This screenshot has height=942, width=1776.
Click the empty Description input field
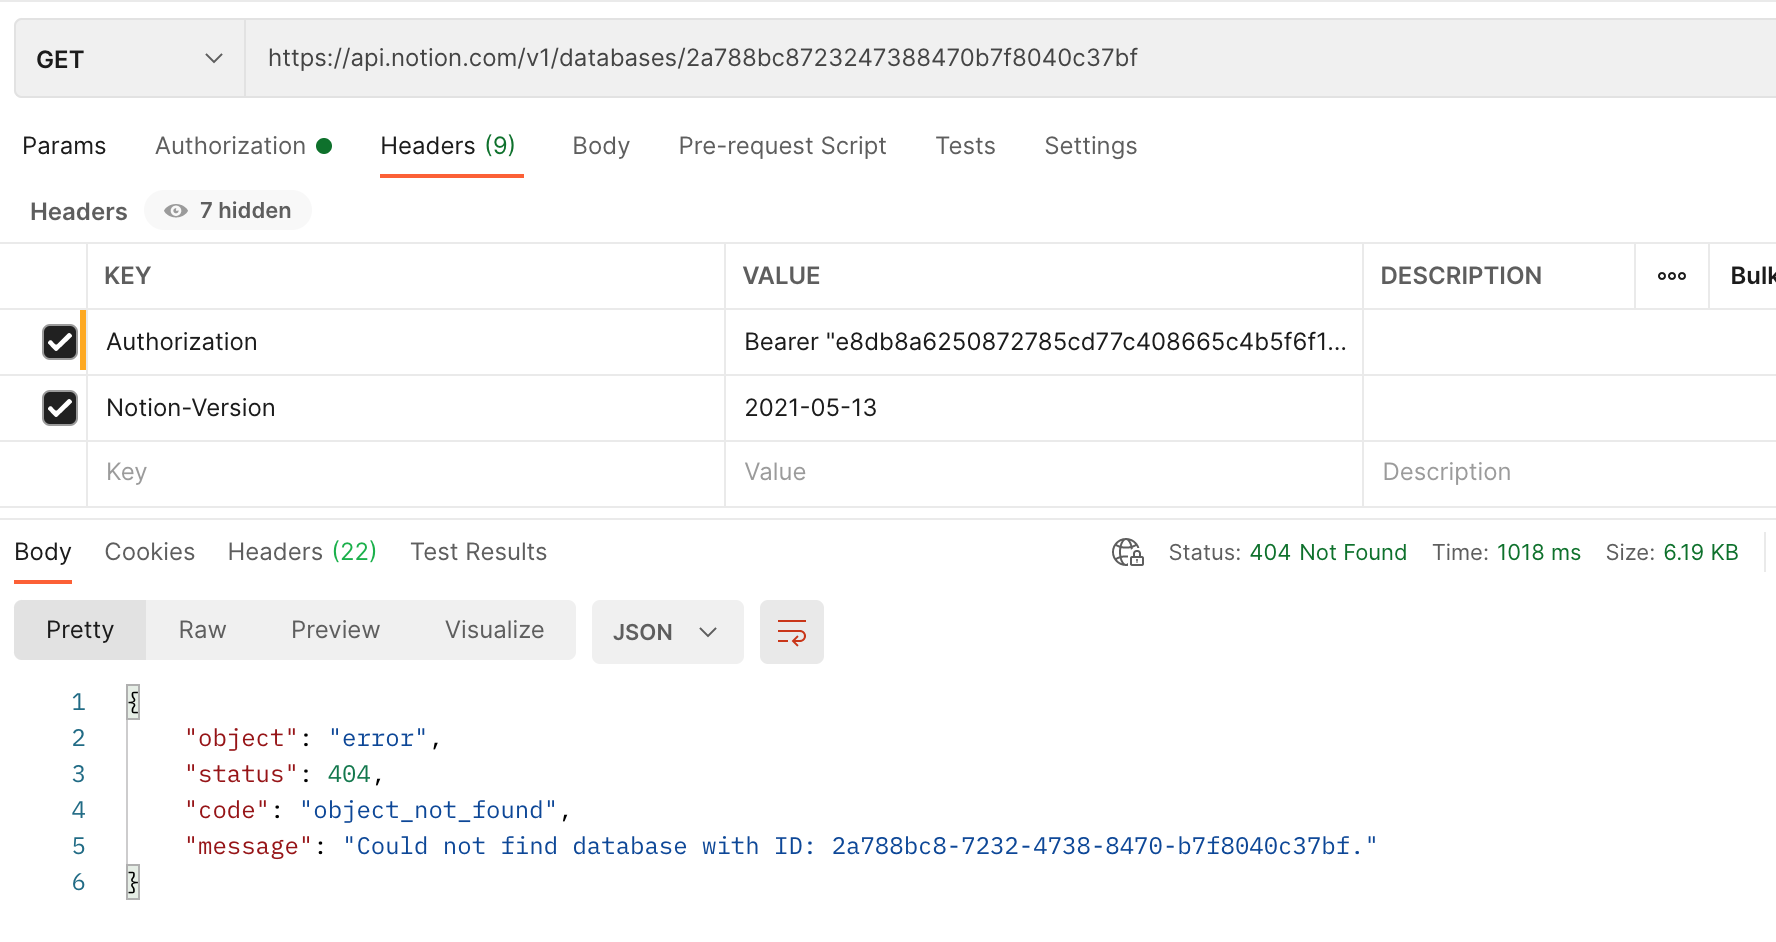[1570, 472]
